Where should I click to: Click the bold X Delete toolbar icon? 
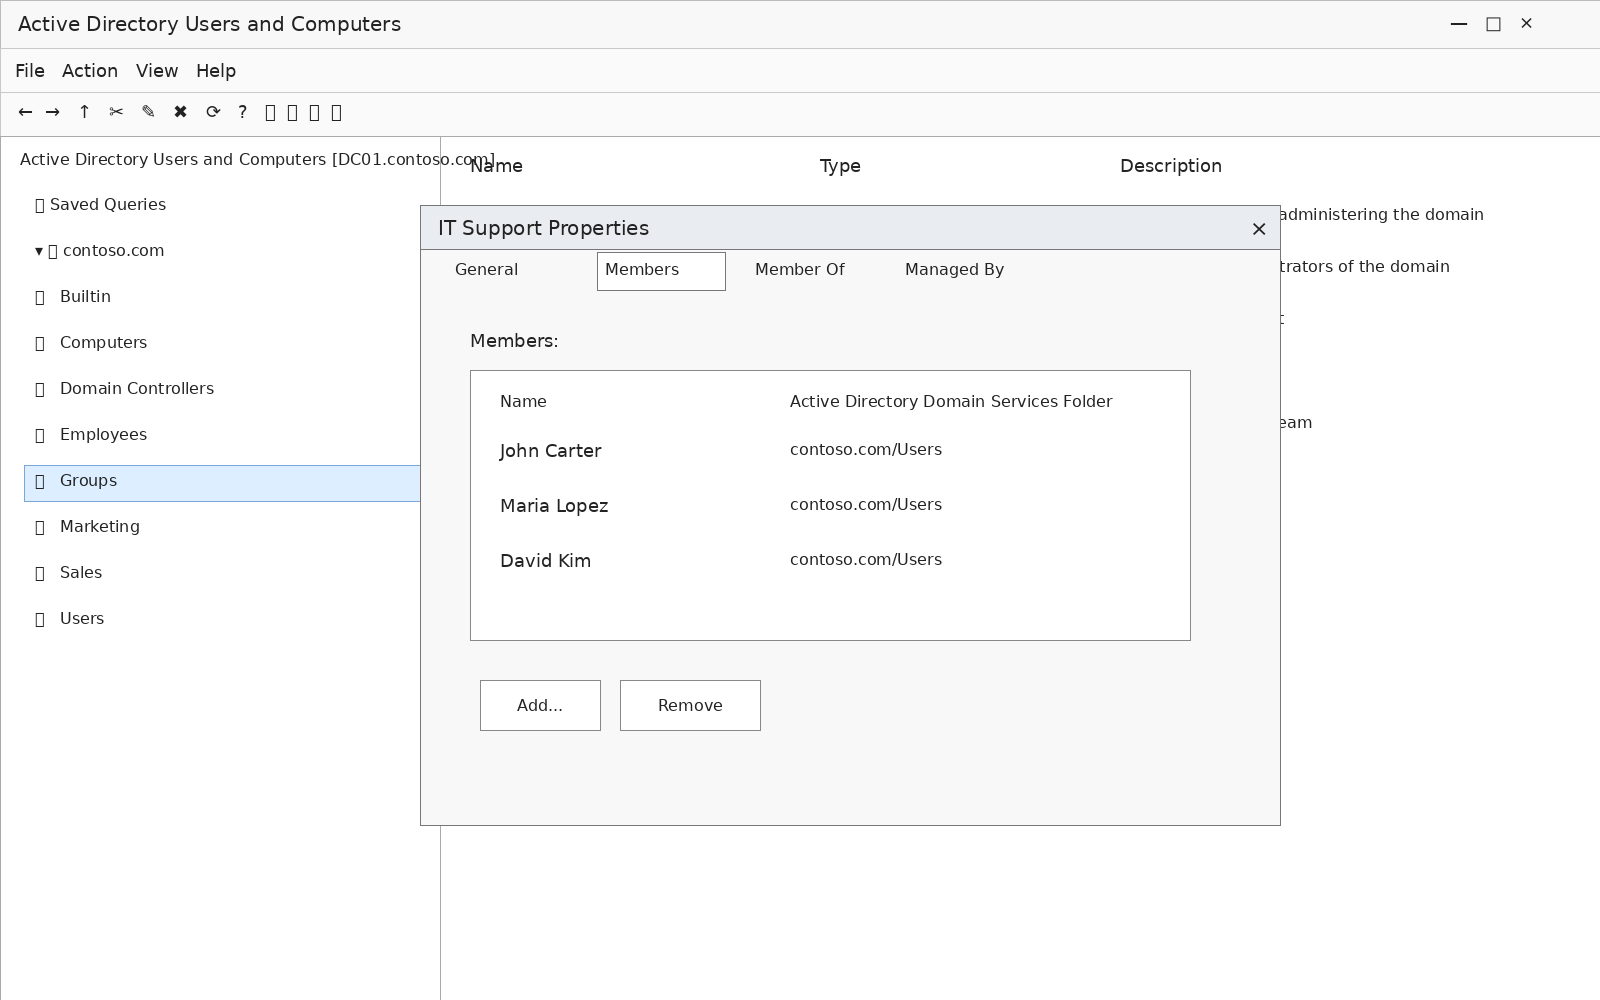coord(180,112)
